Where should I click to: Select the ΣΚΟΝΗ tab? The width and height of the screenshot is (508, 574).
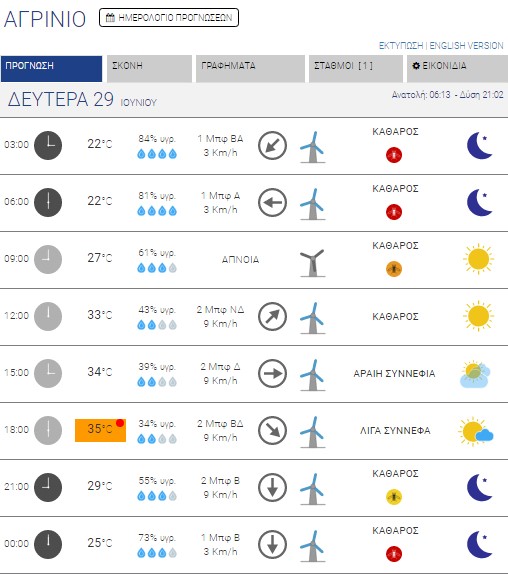coord(149,69)
